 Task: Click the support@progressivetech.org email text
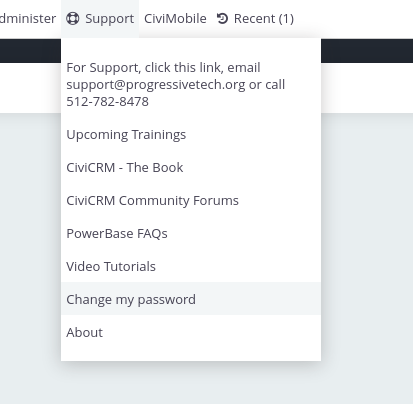pyautogui.click(x=156, y=85)
